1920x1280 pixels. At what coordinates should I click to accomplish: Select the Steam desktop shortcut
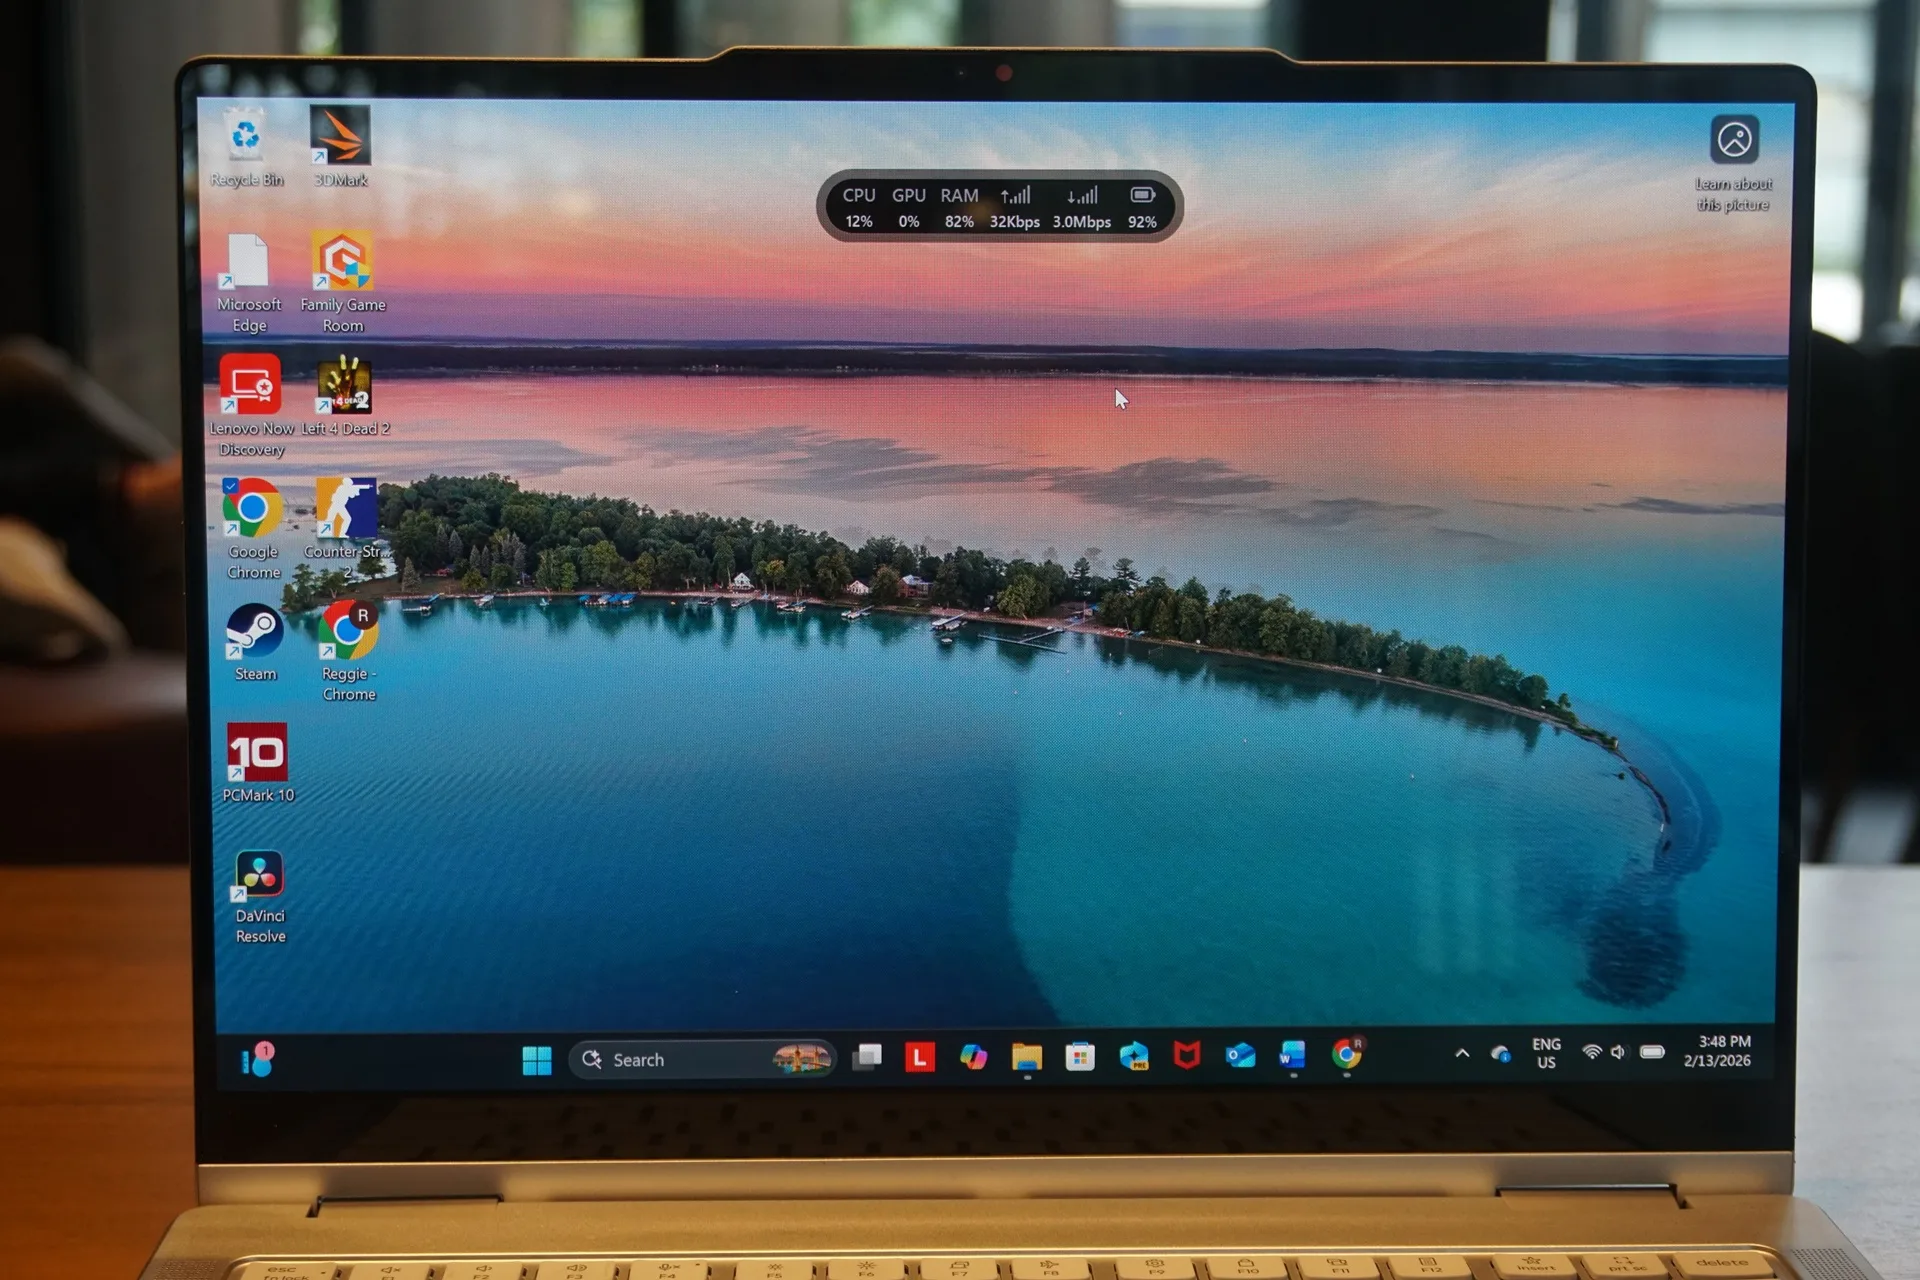point(255,643)
